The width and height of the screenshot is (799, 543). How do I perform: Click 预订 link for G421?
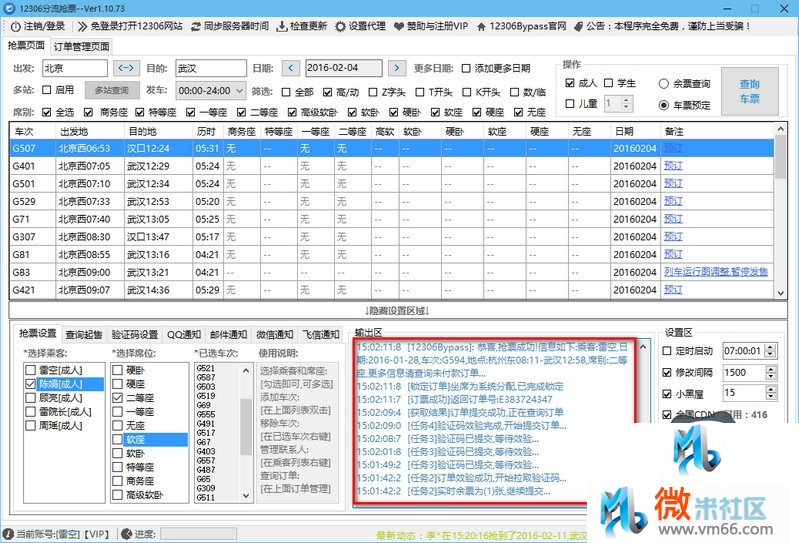[673, 289]
